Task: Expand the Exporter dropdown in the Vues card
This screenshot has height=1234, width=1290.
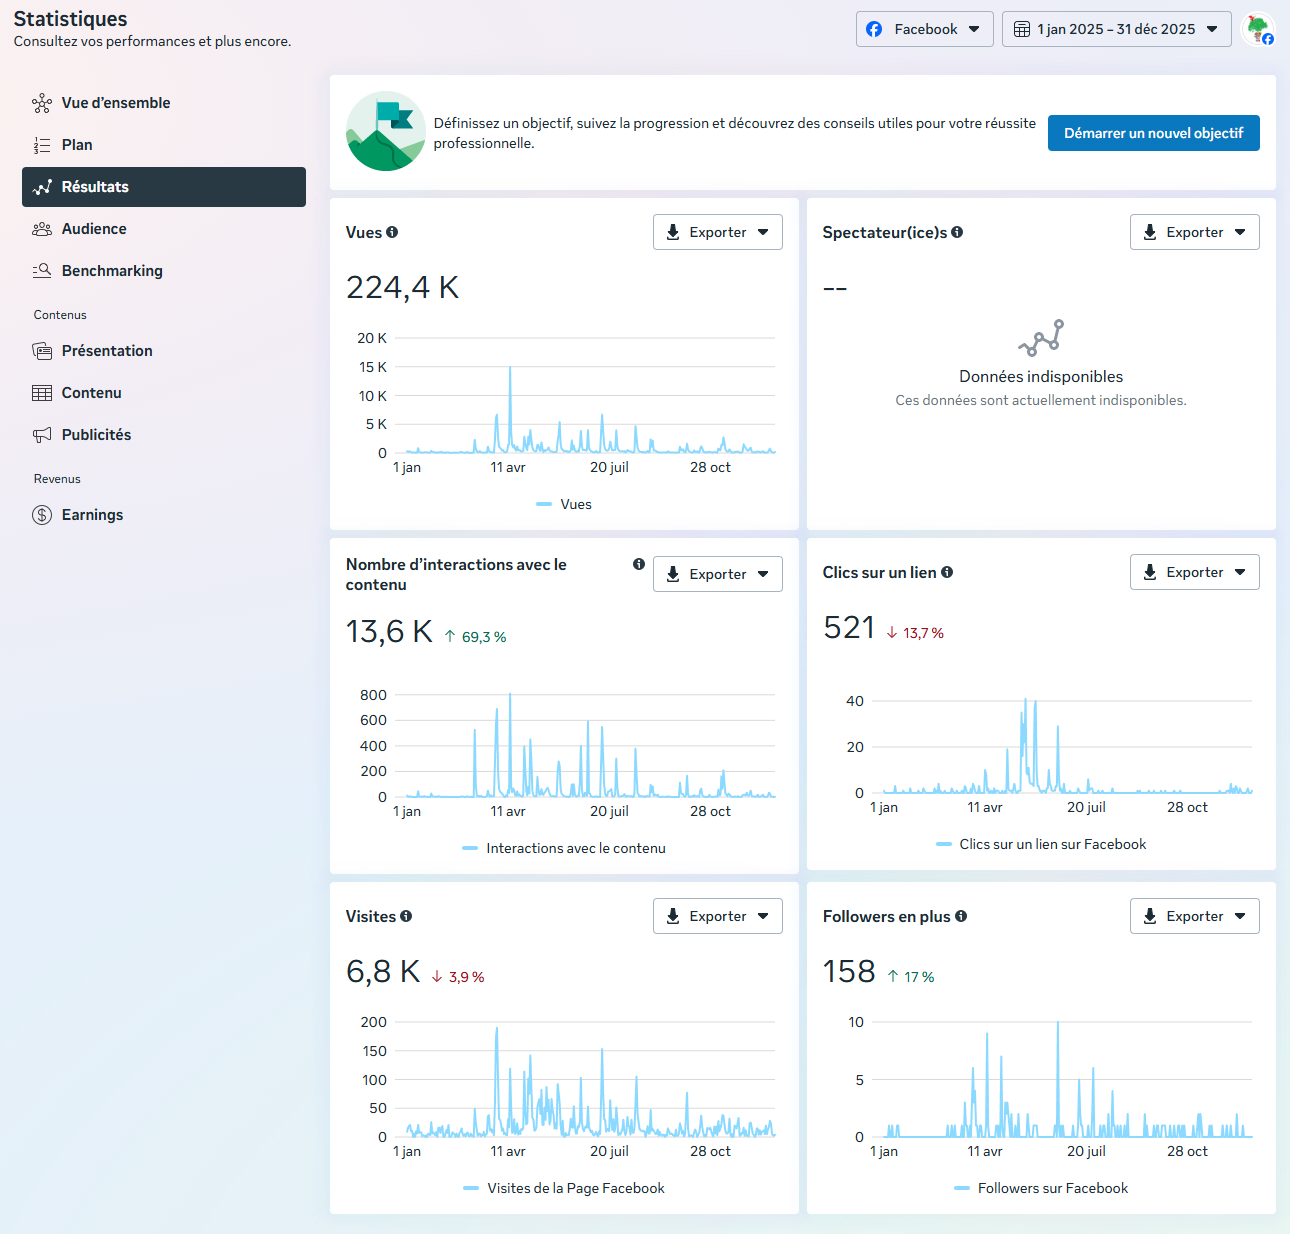Action: [x=717, y=232]
